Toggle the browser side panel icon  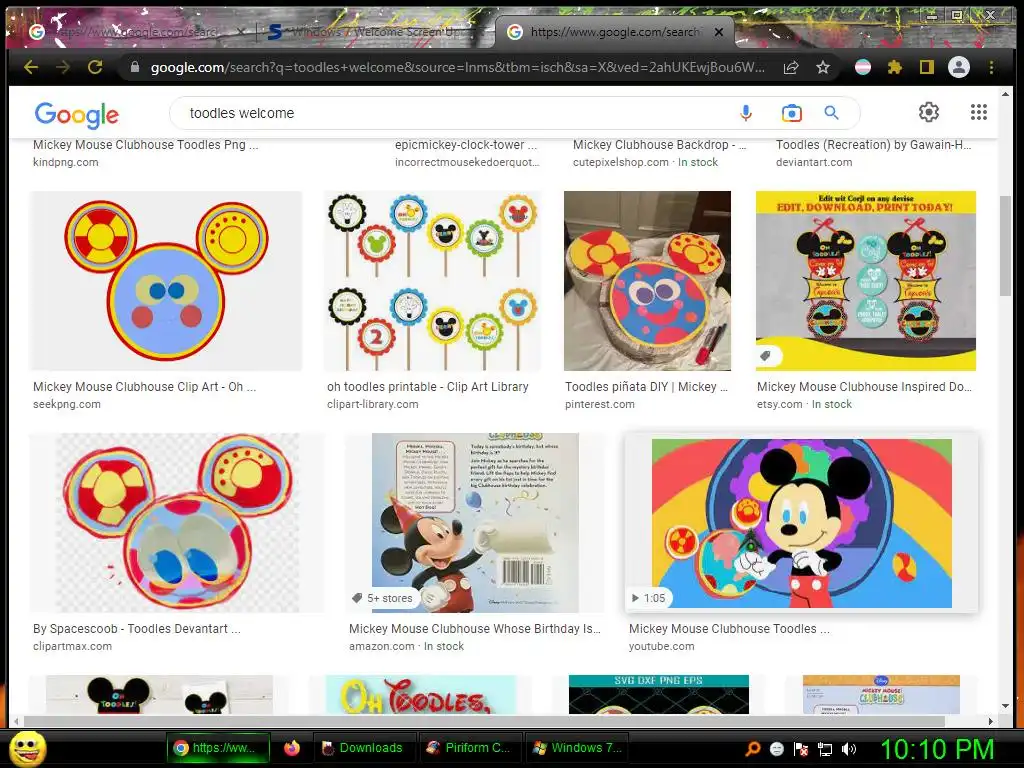927,67
